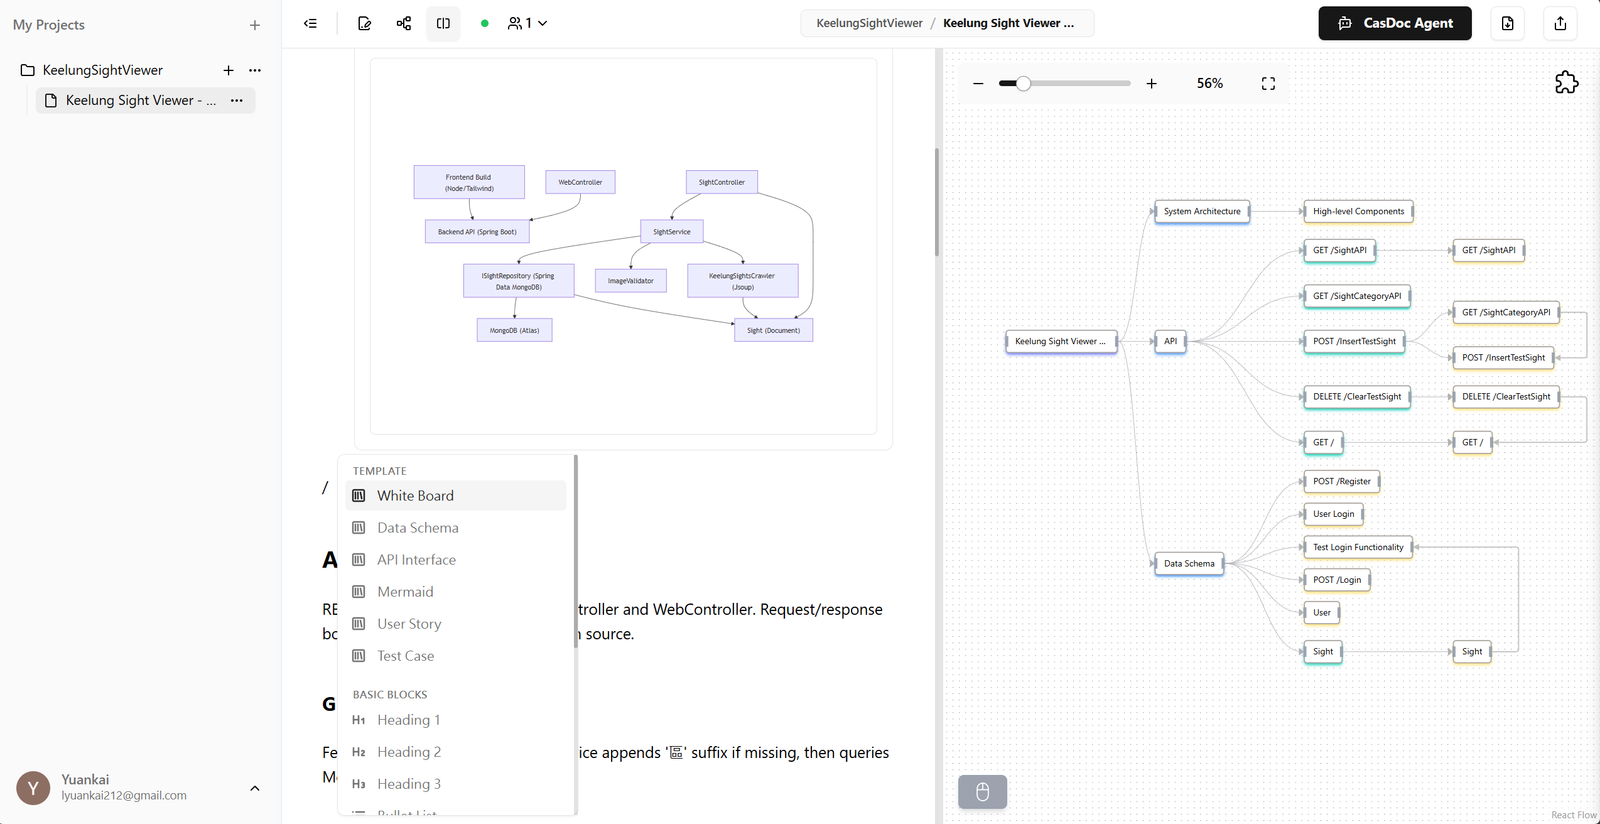Zoom out with the minus icon

pyautogui.click(x=978, y=84)
